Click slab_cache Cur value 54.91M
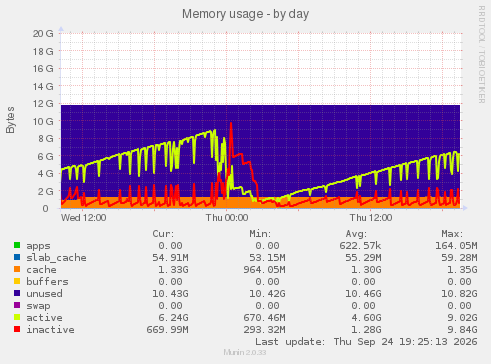 170,258
